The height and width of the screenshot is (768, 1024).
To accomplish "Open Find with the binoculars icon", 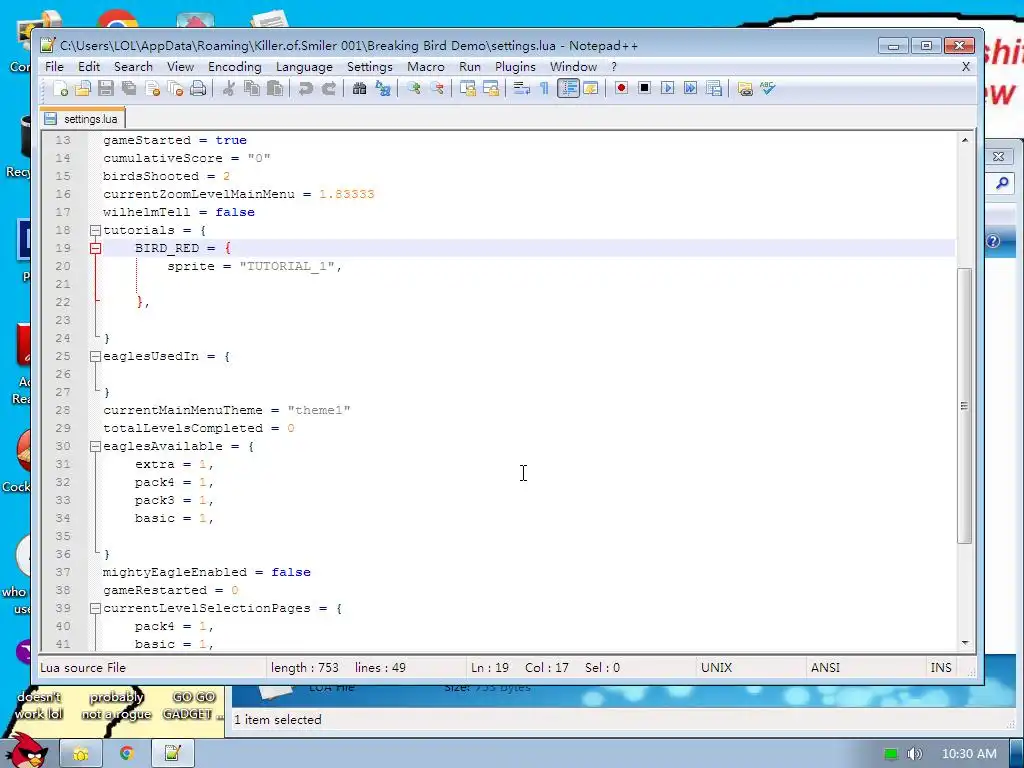I will click(x=359, y=88).
